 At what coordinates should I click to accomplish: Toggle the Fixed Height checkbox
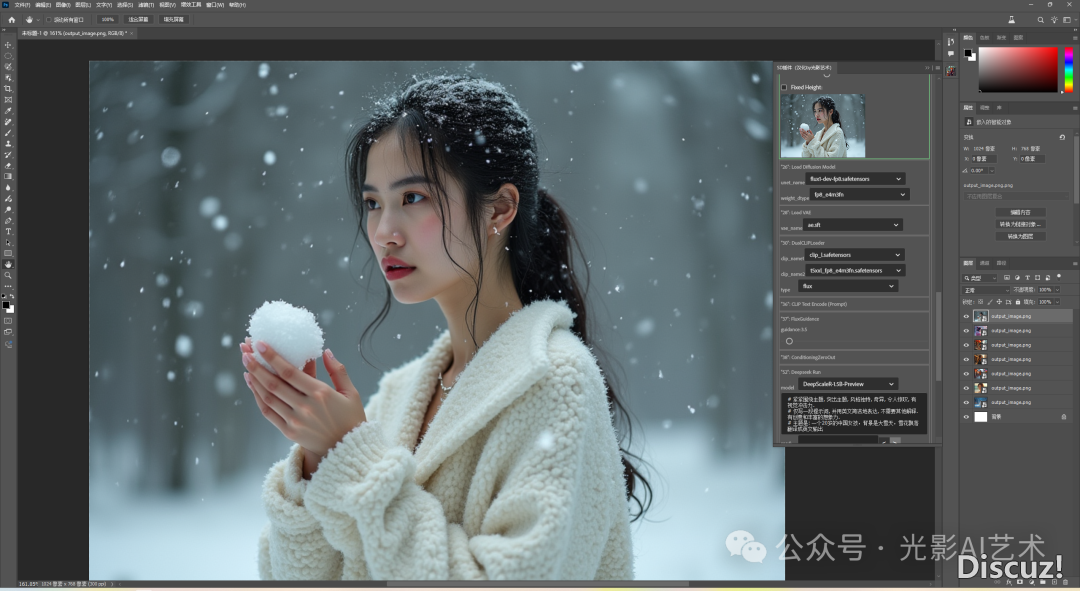tap(784, 87)
